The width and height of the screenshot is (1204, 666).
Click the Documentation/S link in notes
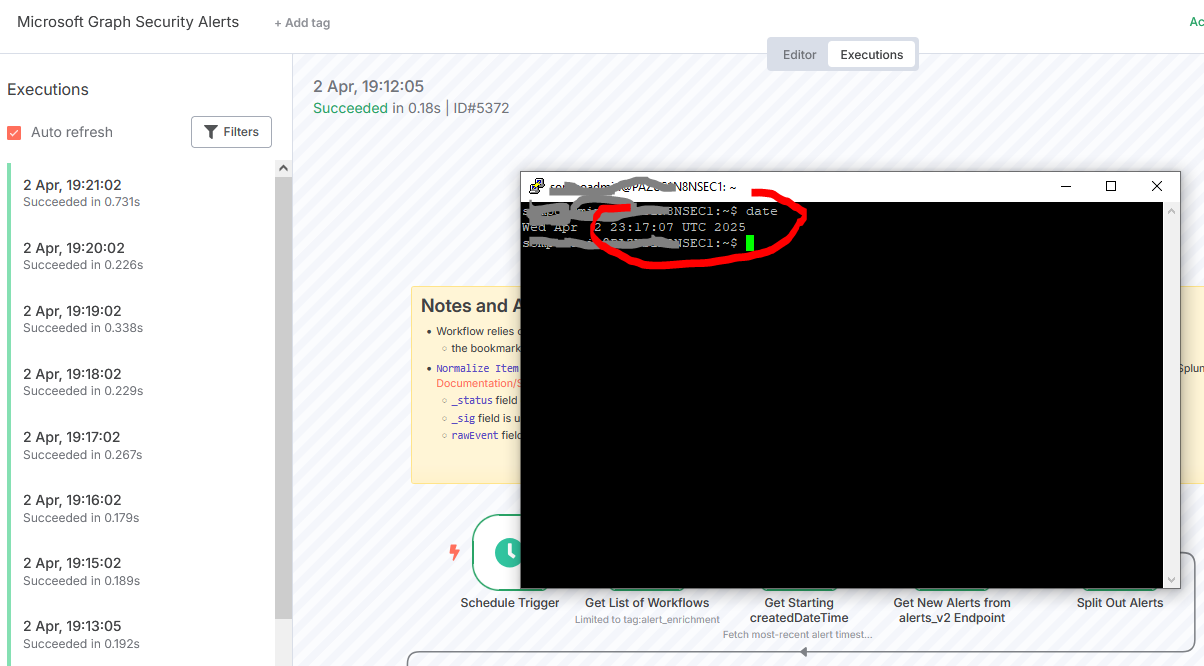[478, 383]
